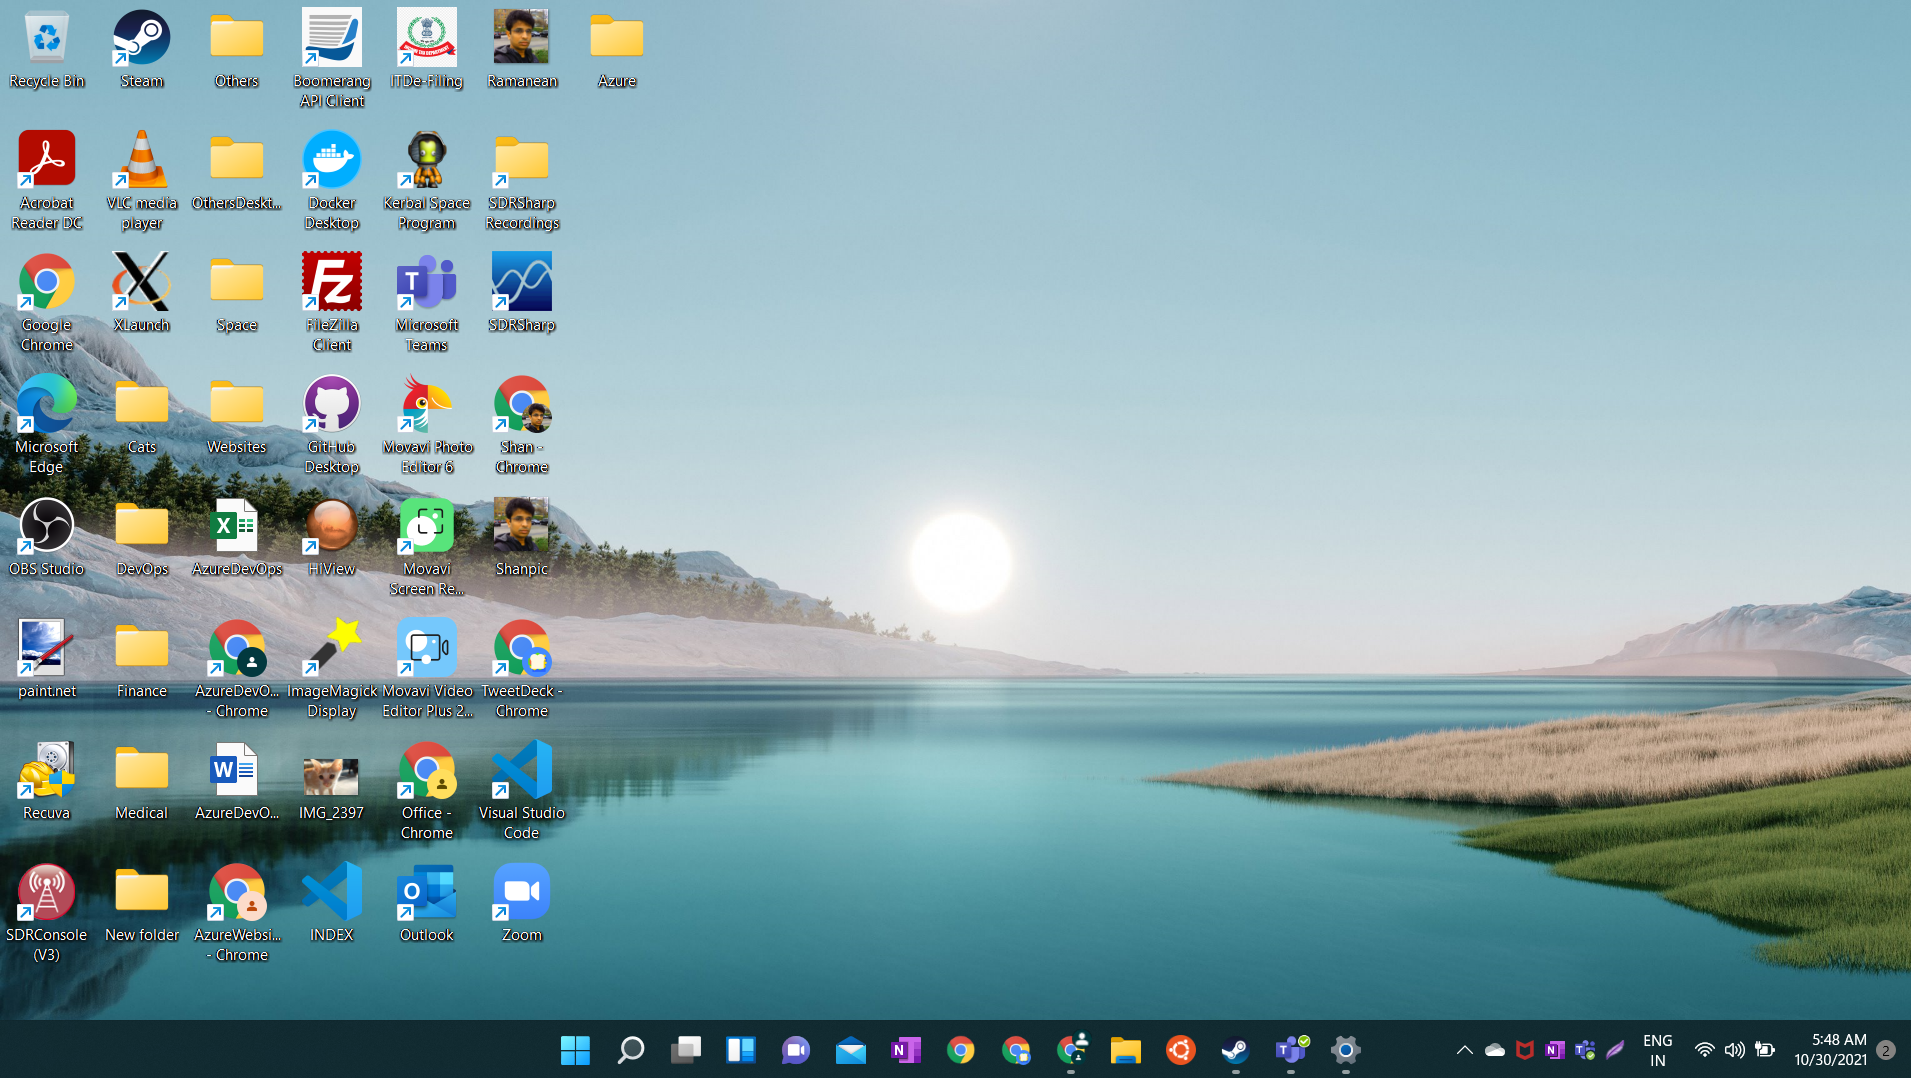1911x1078 pixels.
Task: Select the SDRSharp Recordings folder shortcut
Action: click(522, 181)
